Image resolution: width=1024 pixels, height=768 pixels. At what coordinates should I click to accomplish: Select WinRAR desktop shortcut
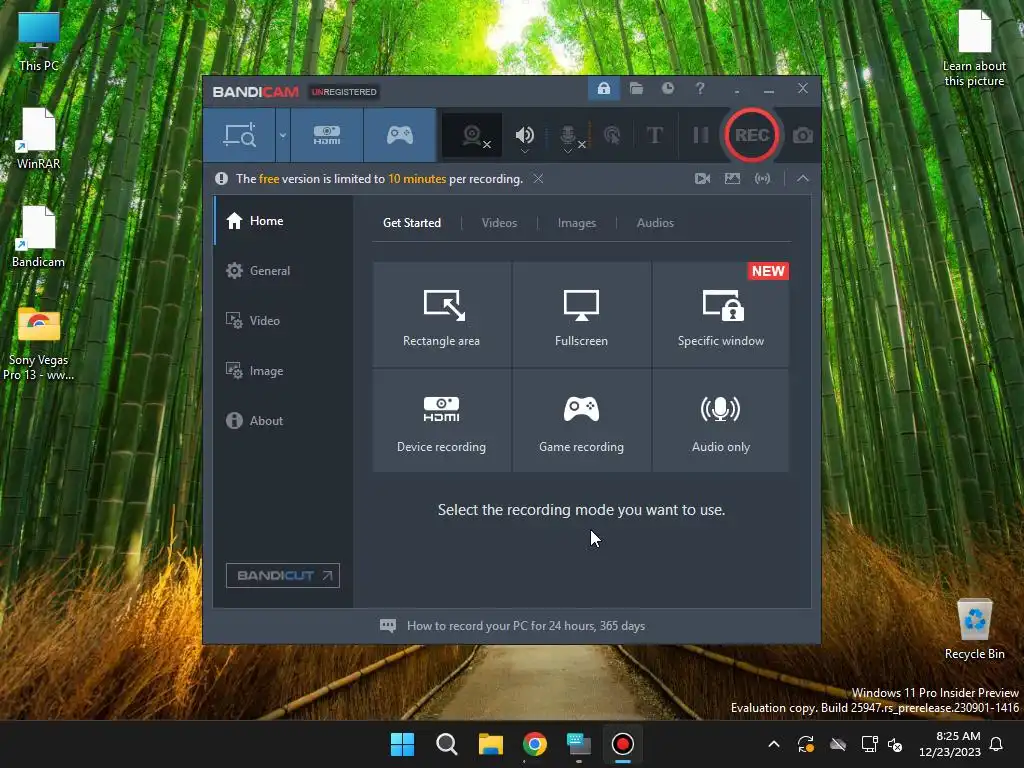(39, 139)
